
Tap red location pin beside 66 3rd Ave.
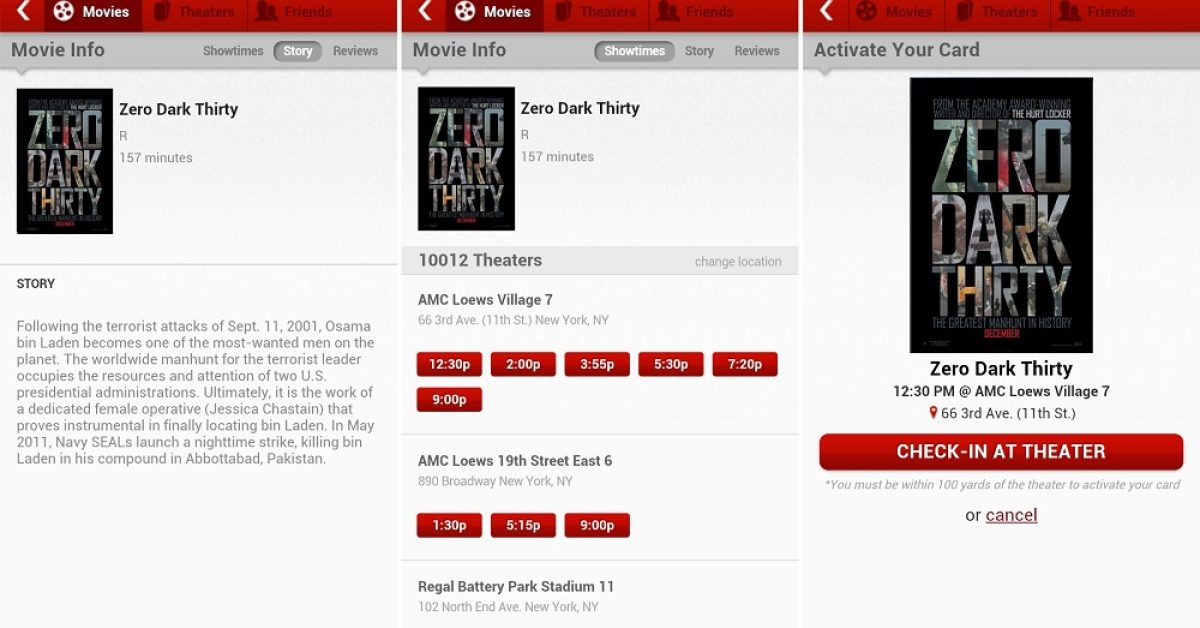tap(933, 413)
